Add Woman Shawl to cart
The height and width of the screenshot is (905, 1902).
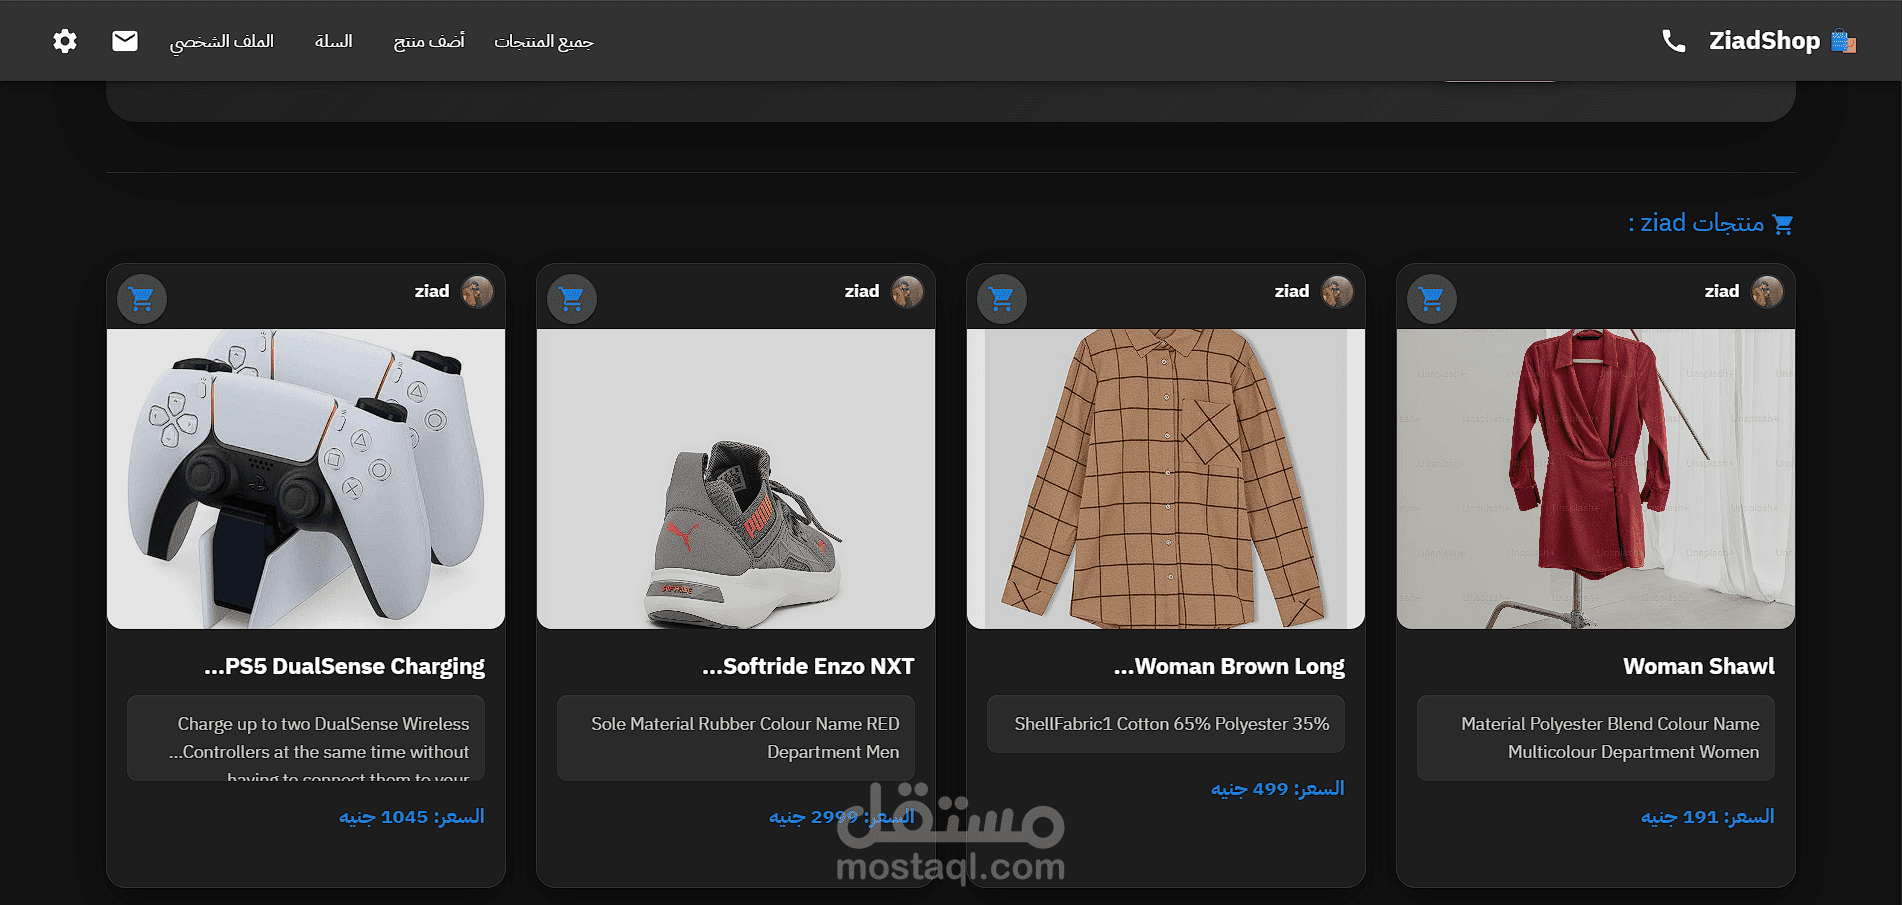tap(1432, 298)
